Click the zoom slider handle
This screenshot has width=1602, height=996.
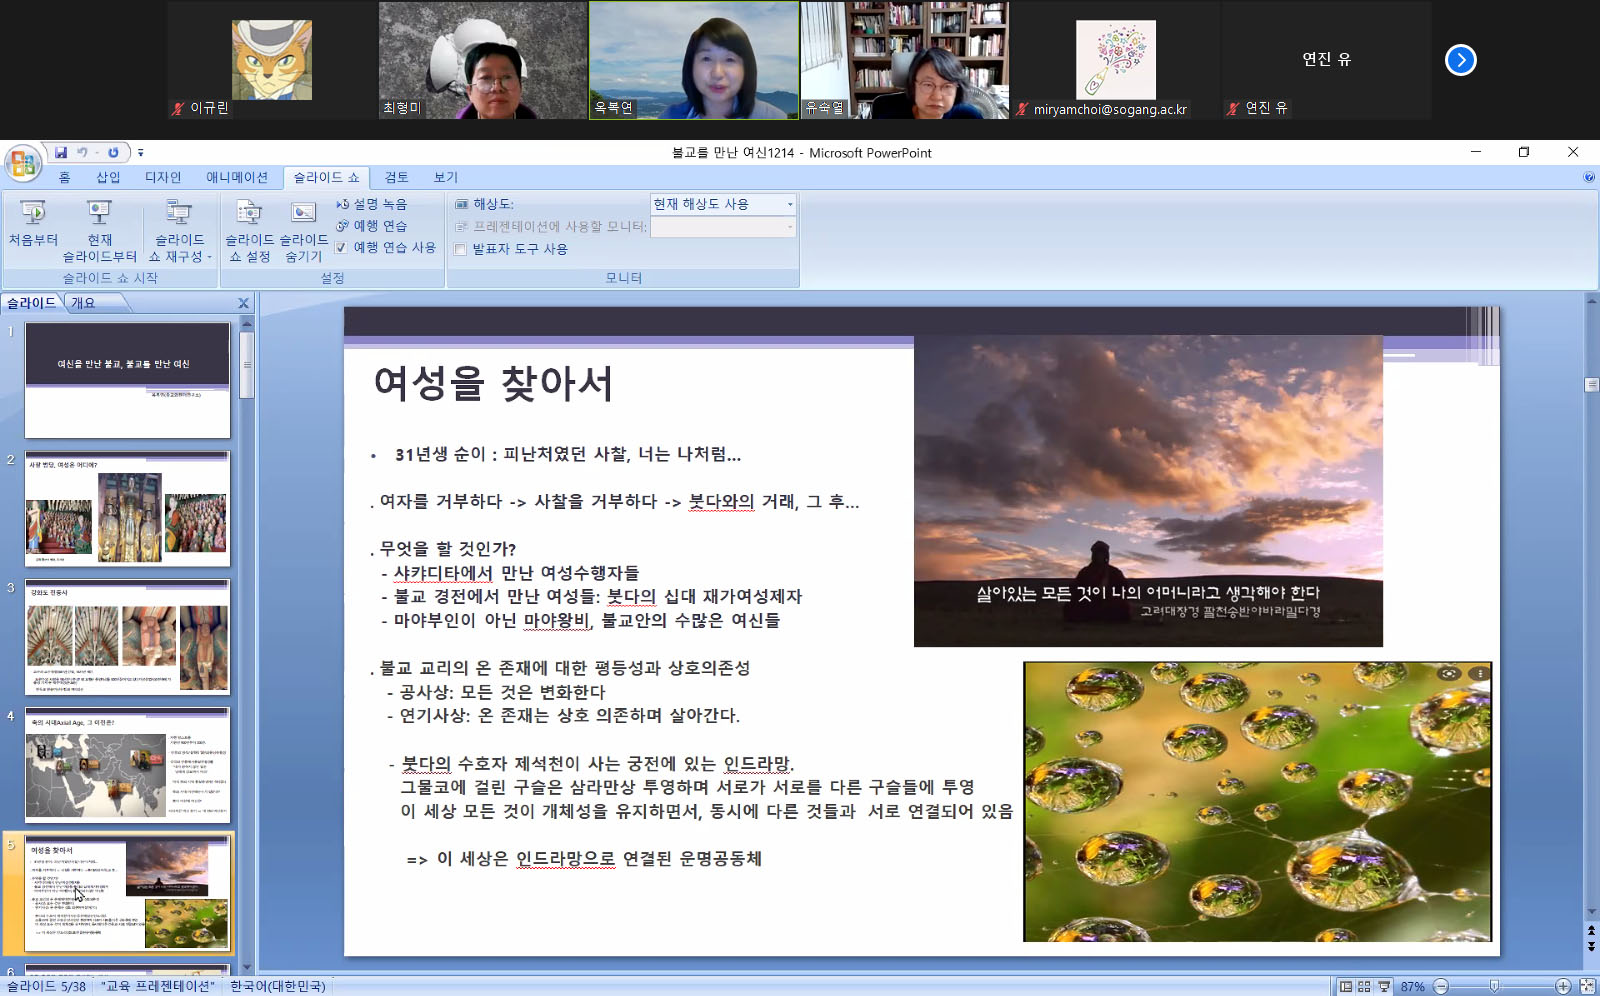pyautogui.click(x=1494, y=986)
